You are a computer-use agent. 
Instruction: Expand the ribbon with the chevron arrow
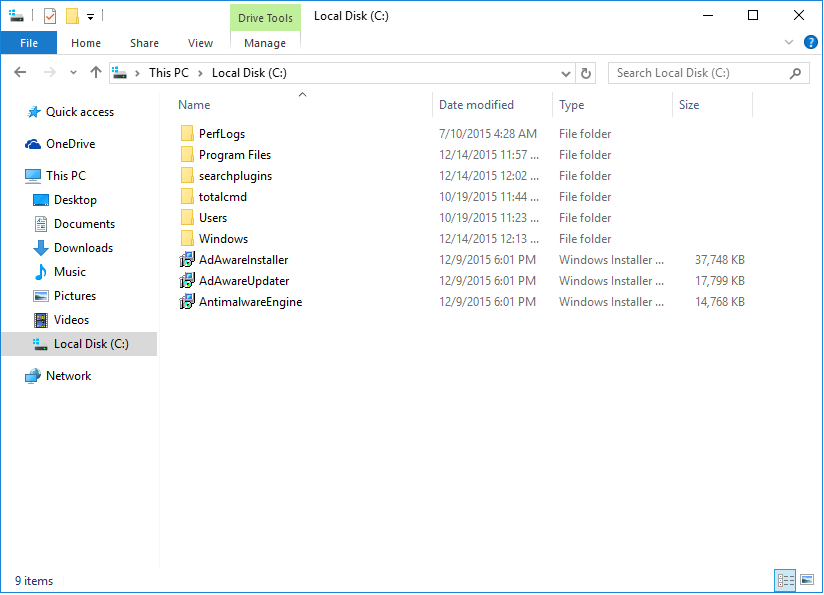click(788, 43)
